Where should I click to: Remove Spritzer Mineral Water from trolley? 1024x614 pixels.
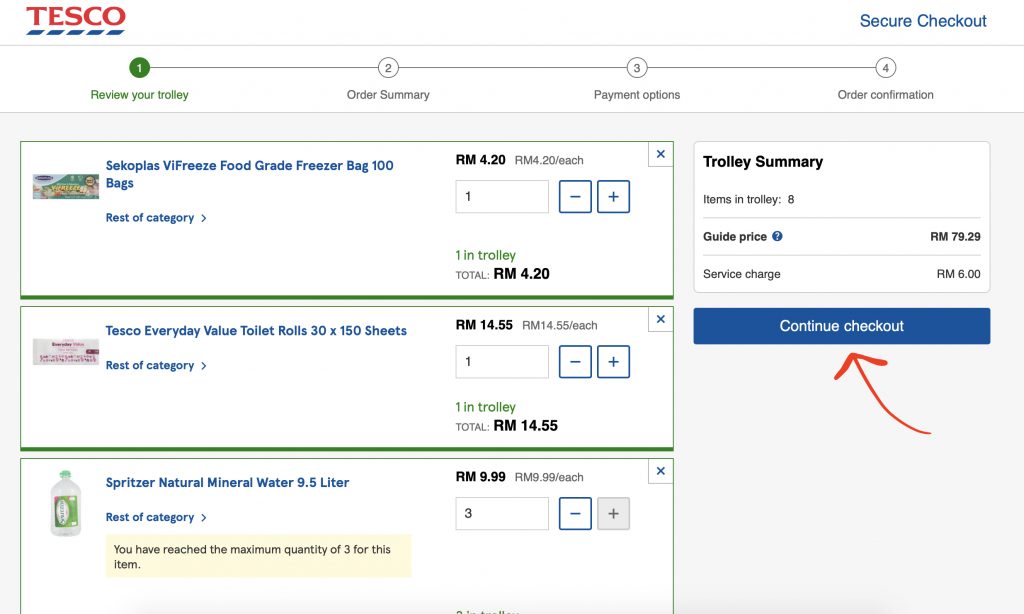(660, 471)
